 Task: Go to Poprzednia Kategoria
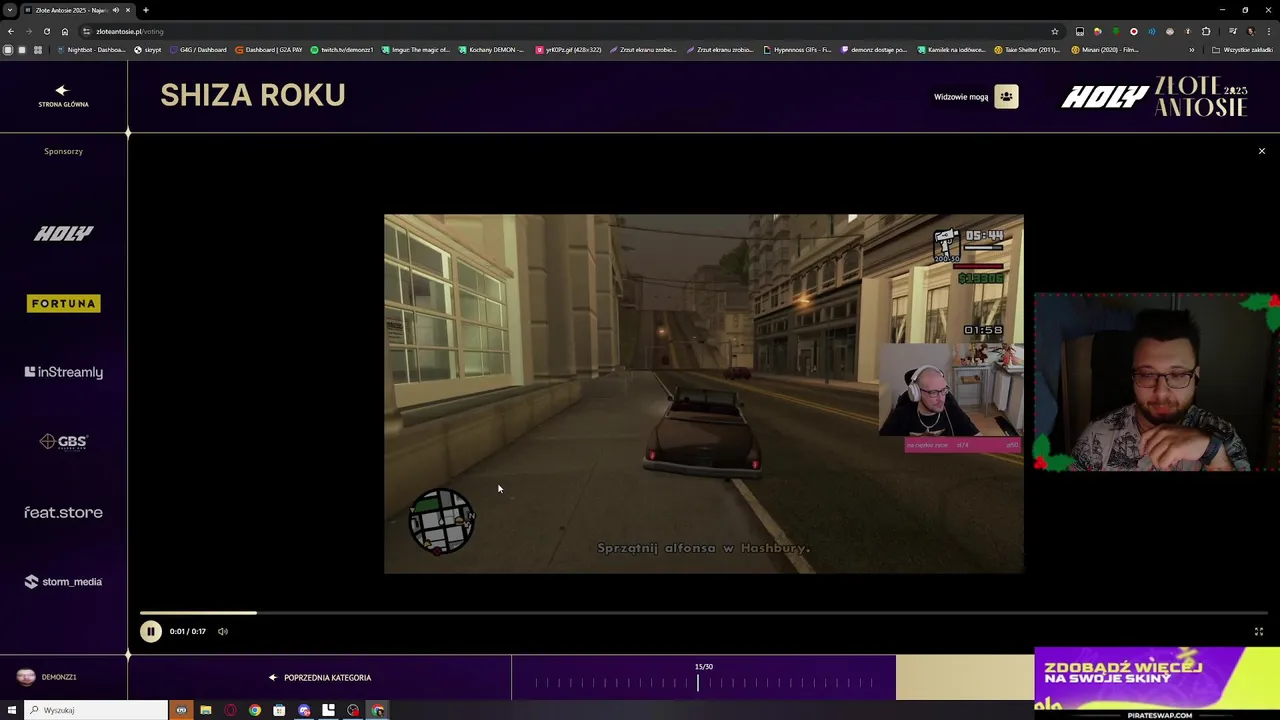320,678
